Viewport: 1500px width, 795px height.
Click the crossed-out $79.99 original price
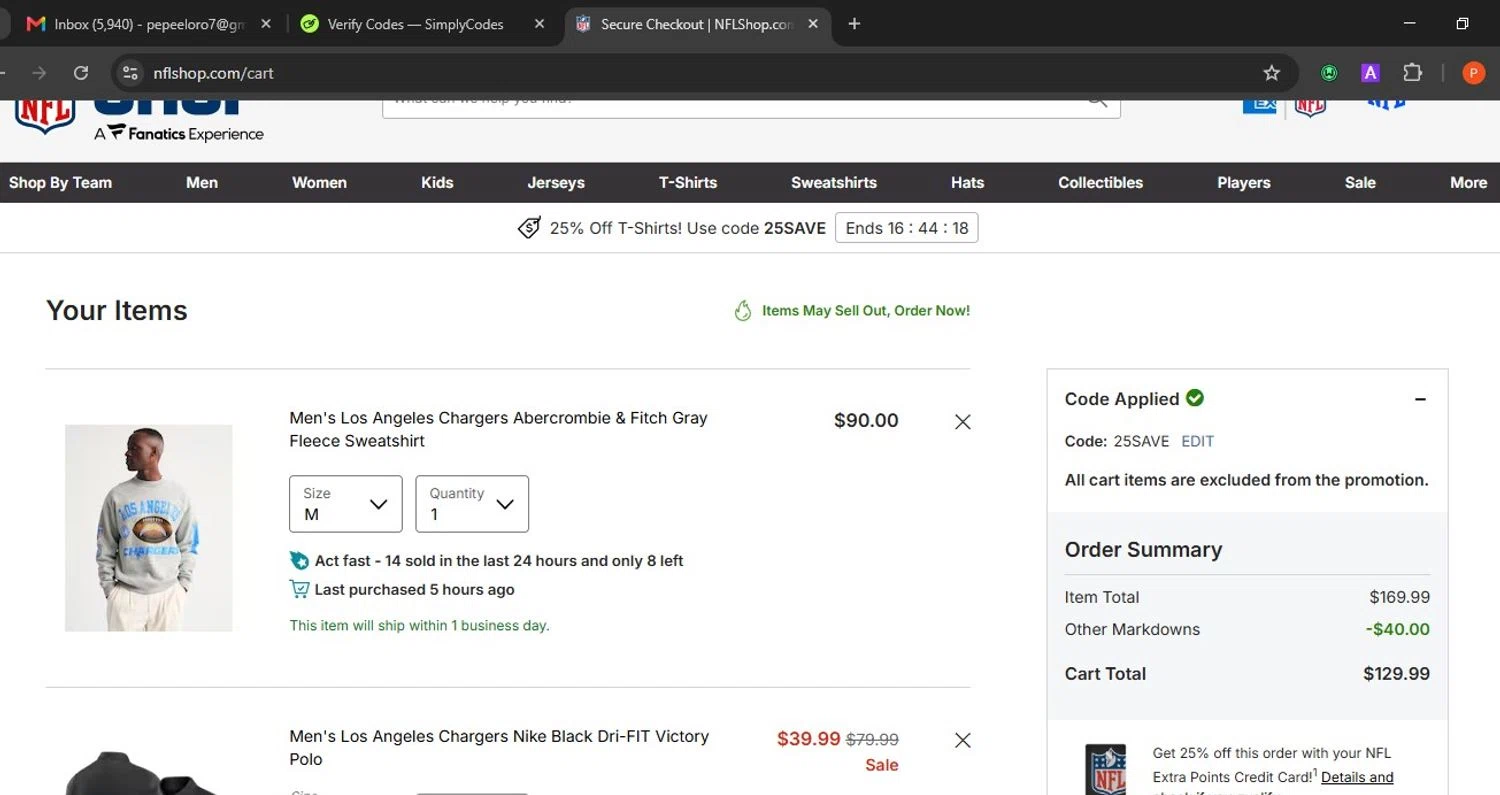coord(872,740)
